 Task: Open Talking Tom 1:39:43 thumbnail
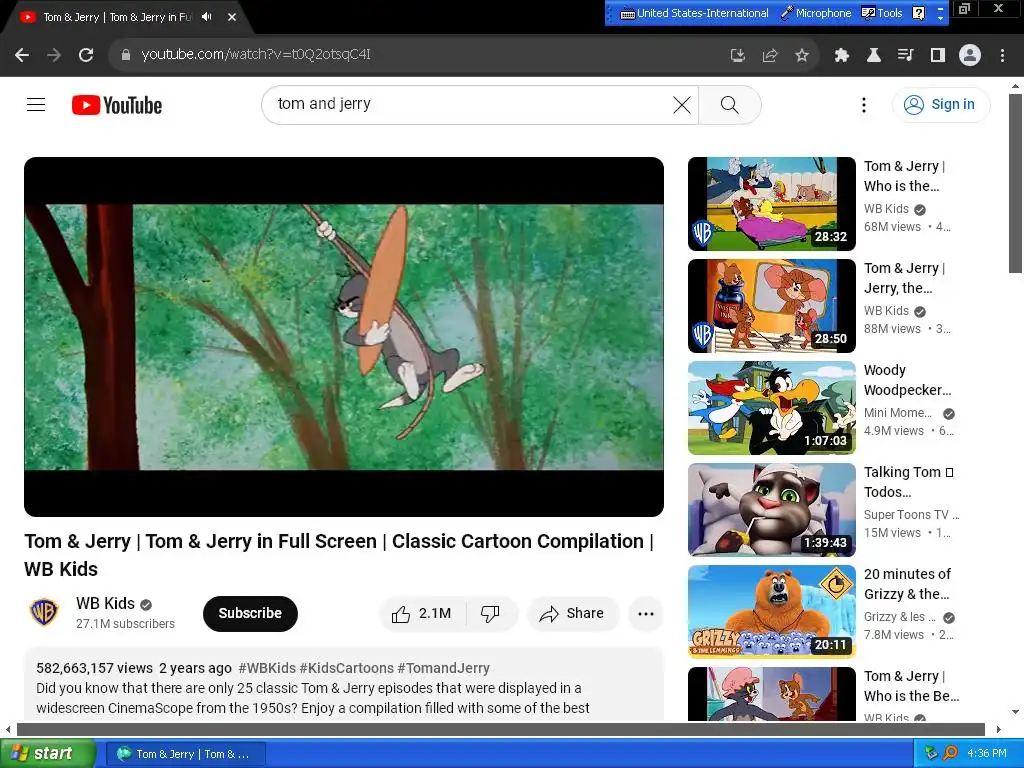[771, 509]
